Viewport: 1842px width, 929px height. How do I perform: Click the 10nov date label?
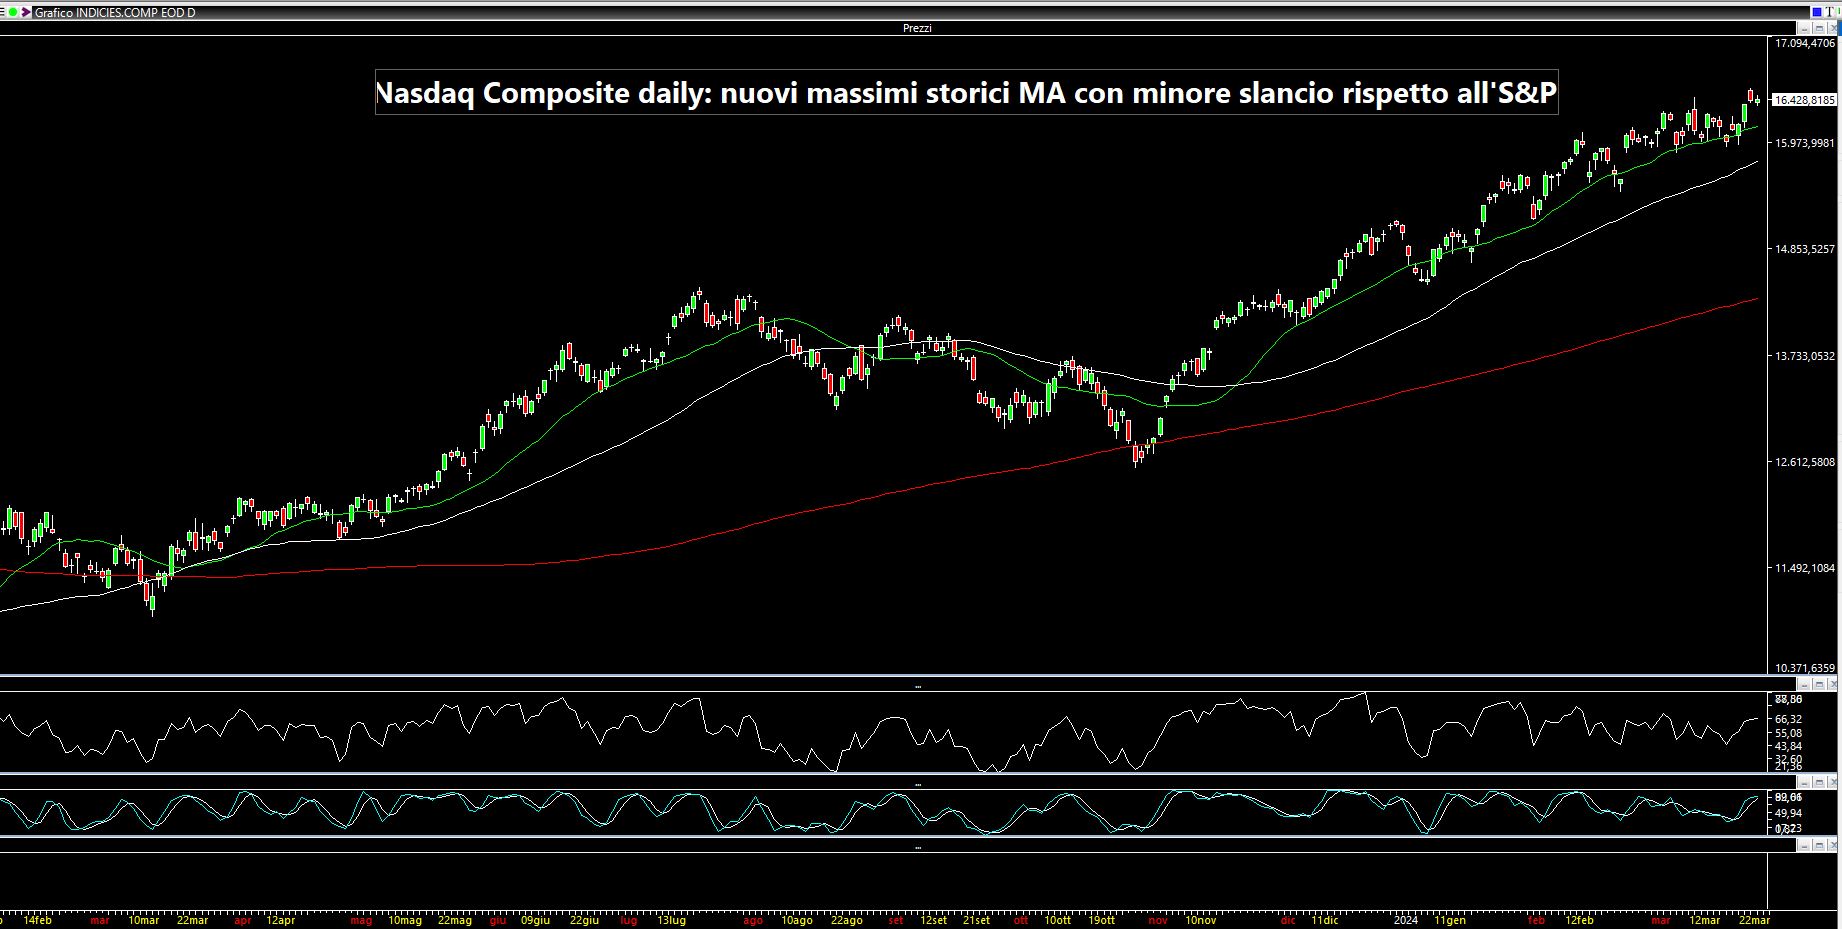click(x=1201, y=920)
